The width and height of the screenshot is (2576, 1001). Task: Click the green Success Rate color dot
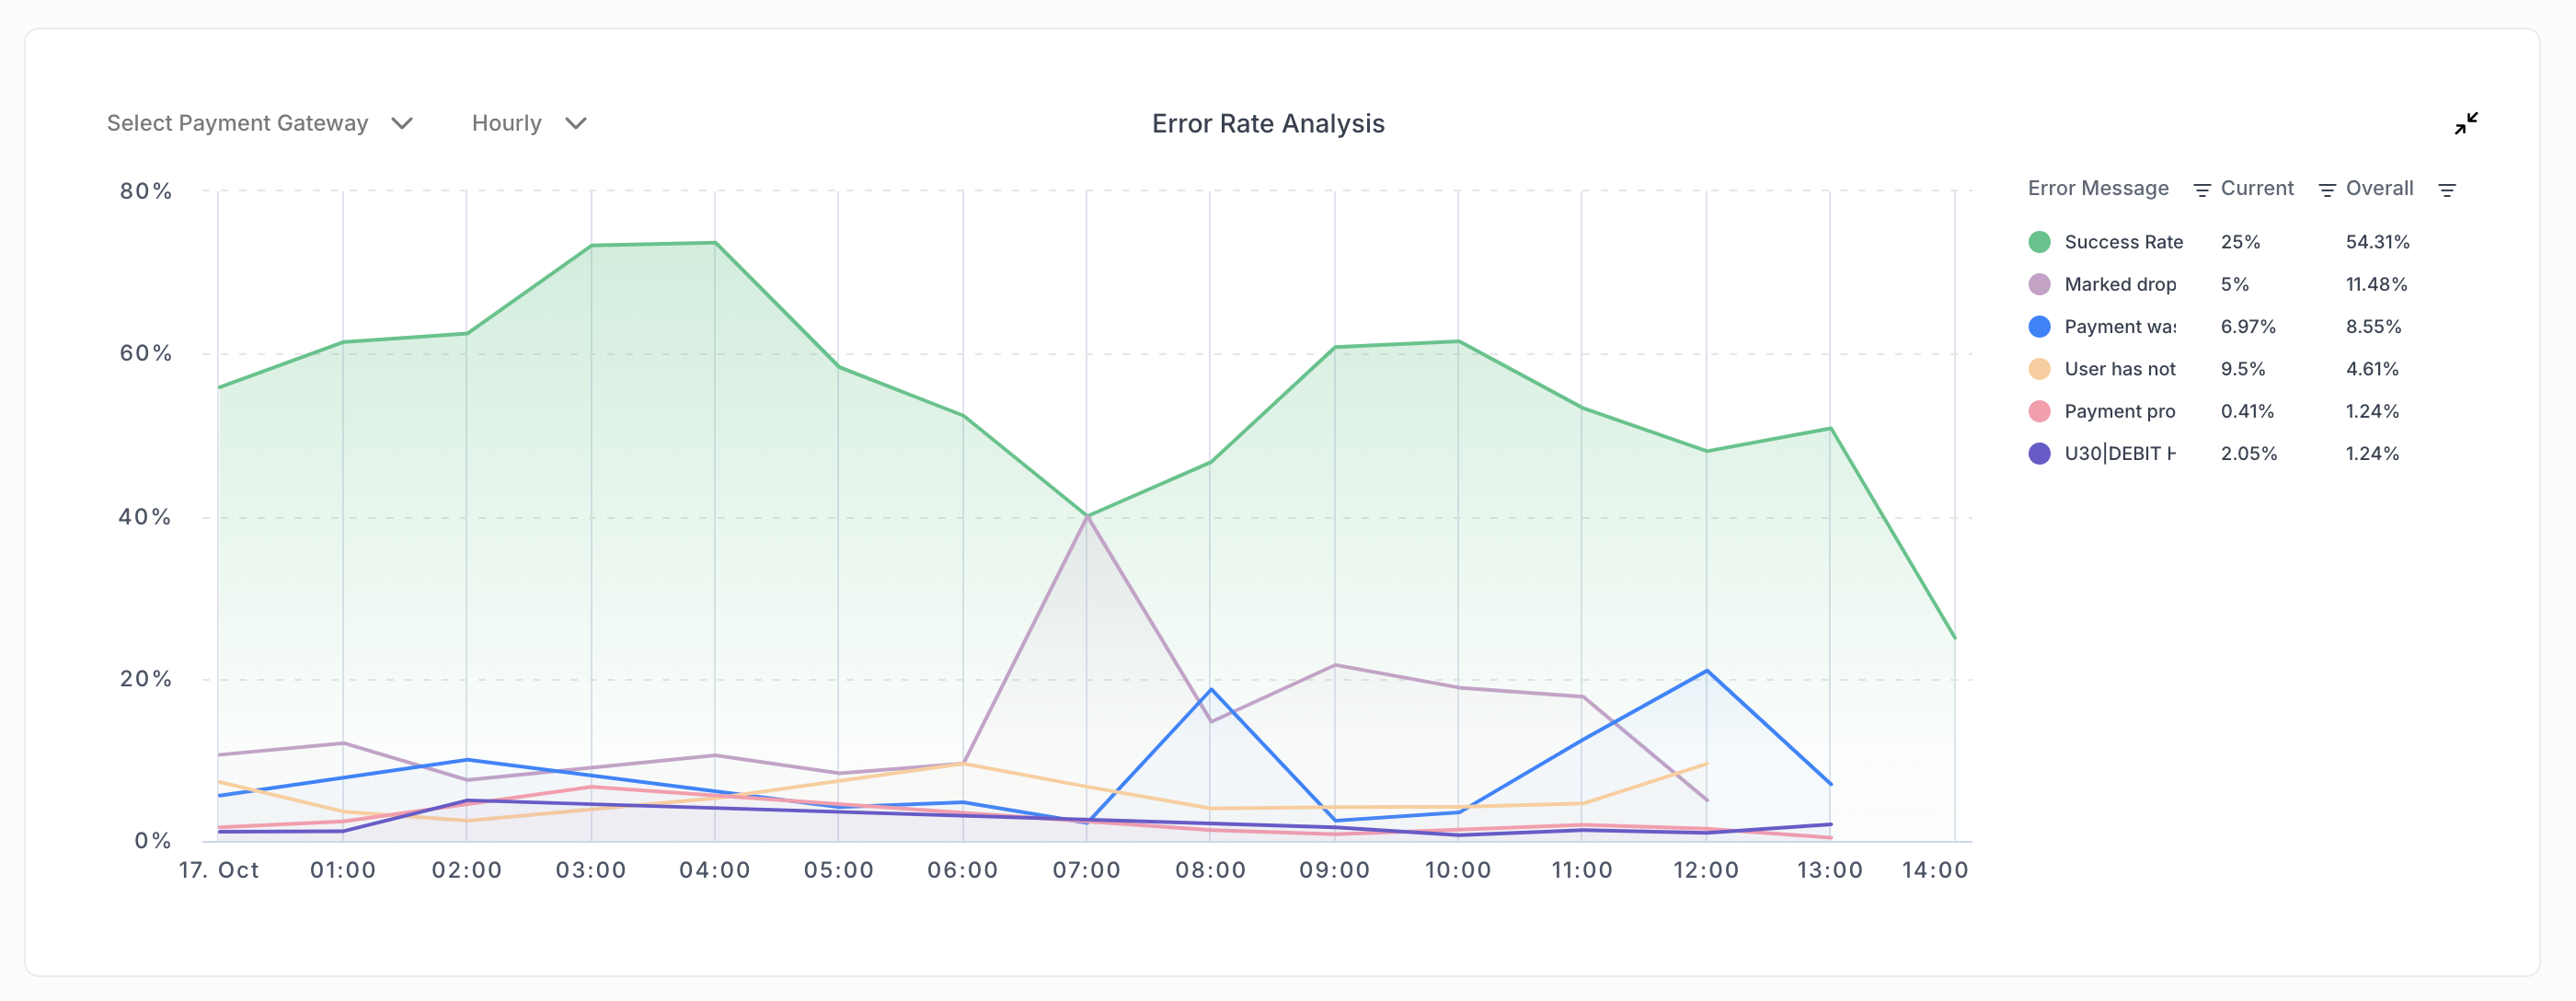[2039, 242]
